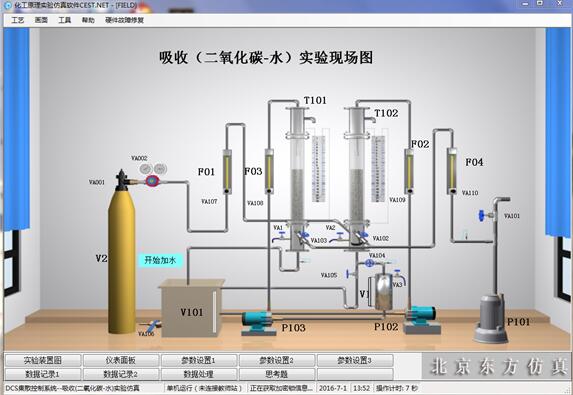The width and height of the screenshot is (573, 395).
Task: Click the P102 pump
Action: (x=421, y=319)
